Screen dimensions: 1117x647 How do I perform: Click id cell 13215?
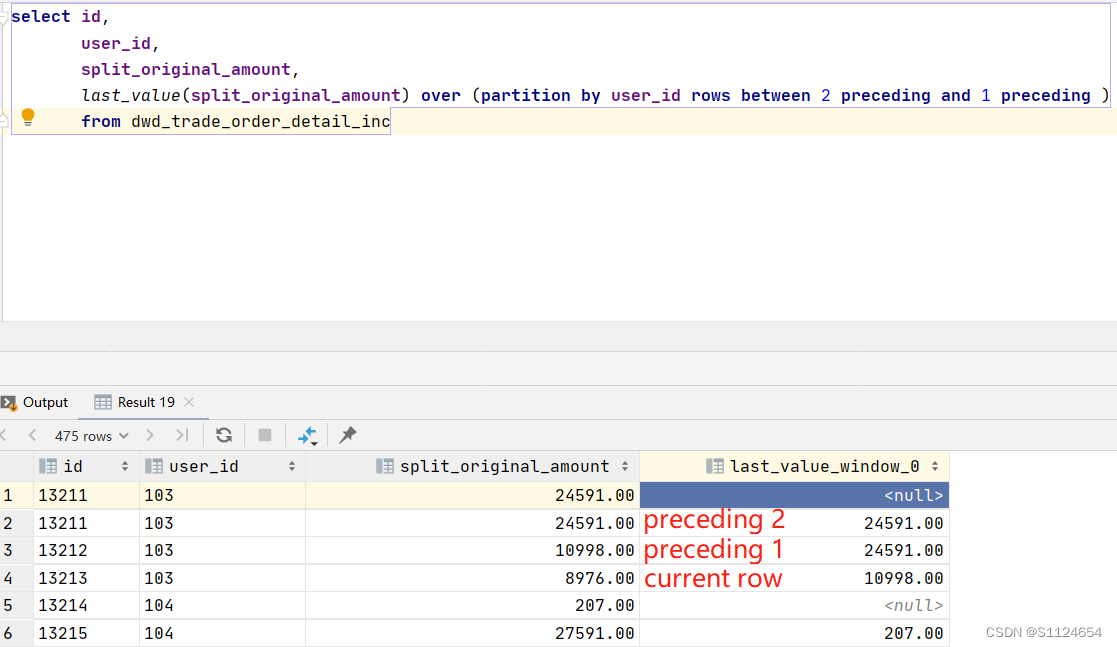click(x=86, y=633)
